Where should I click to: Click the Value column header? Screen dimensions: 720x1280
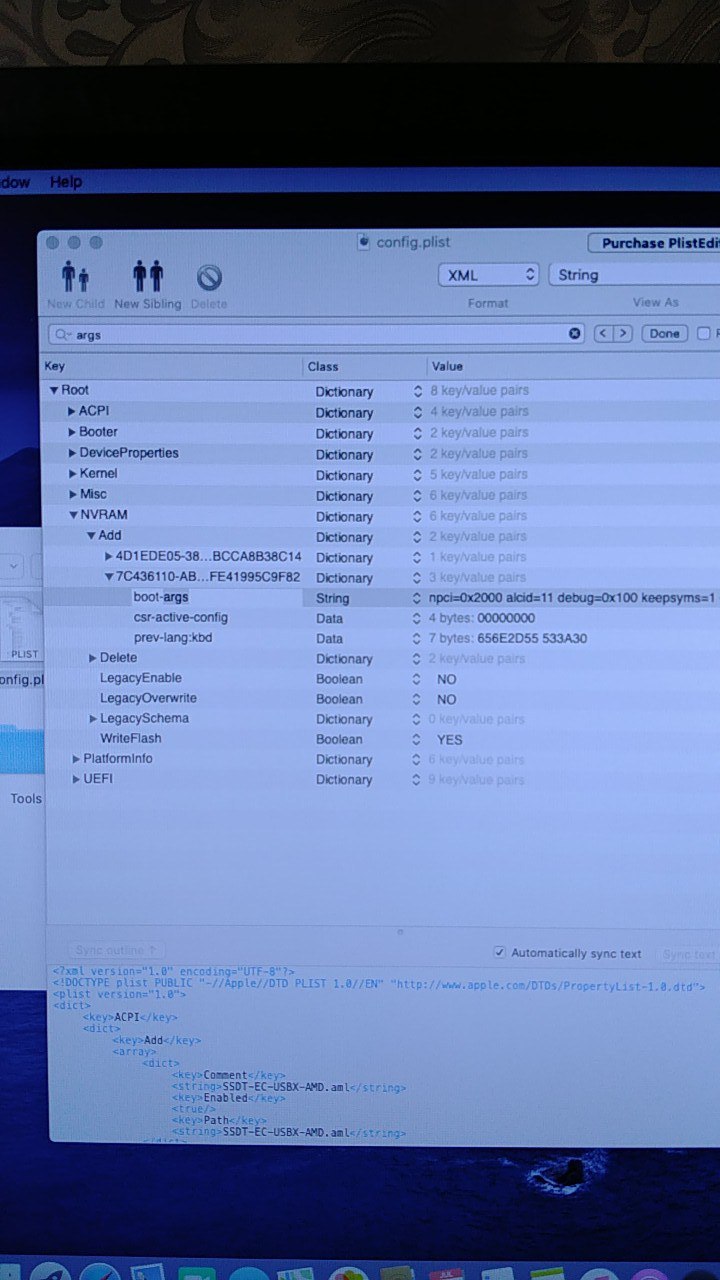(x=572, y=366)
